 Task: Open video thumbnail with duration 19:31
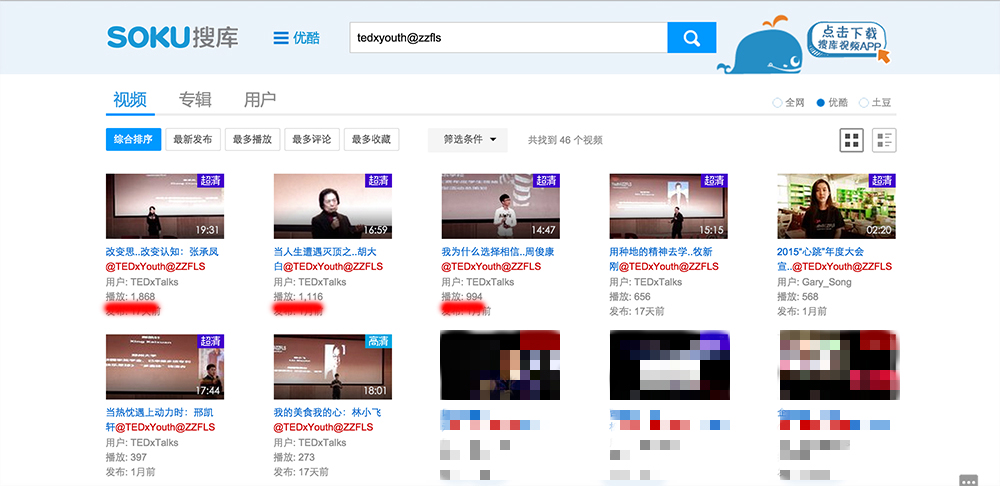click(x=165, y=206)
